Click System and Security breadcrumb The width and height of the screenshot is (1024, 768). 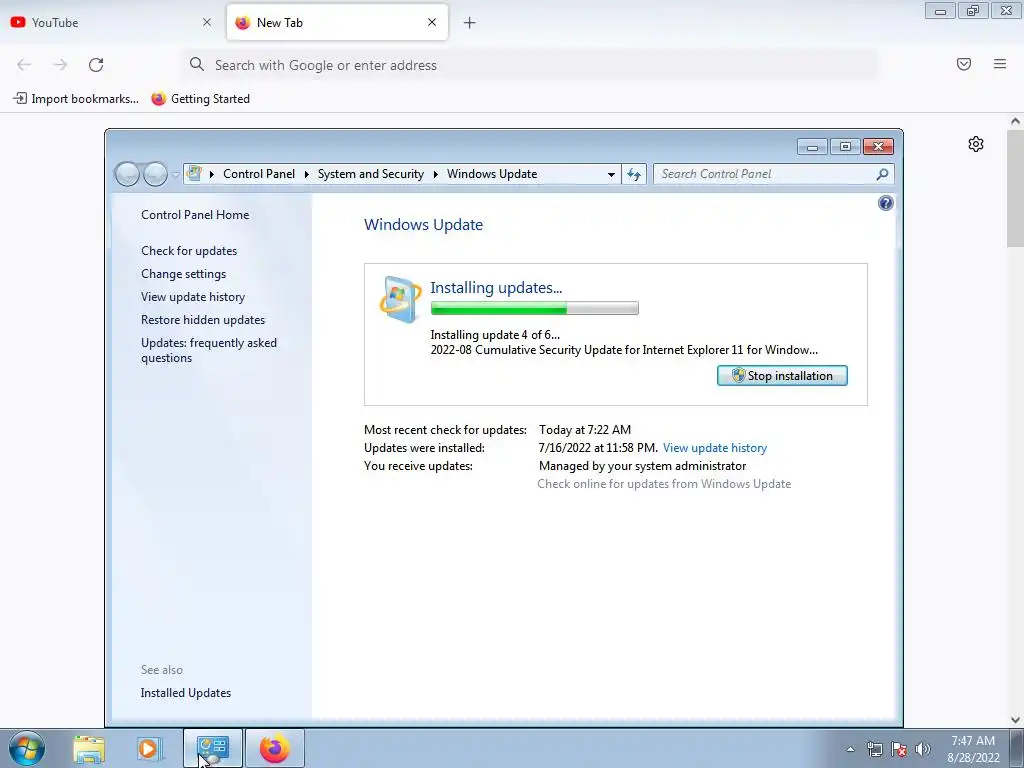370,174
